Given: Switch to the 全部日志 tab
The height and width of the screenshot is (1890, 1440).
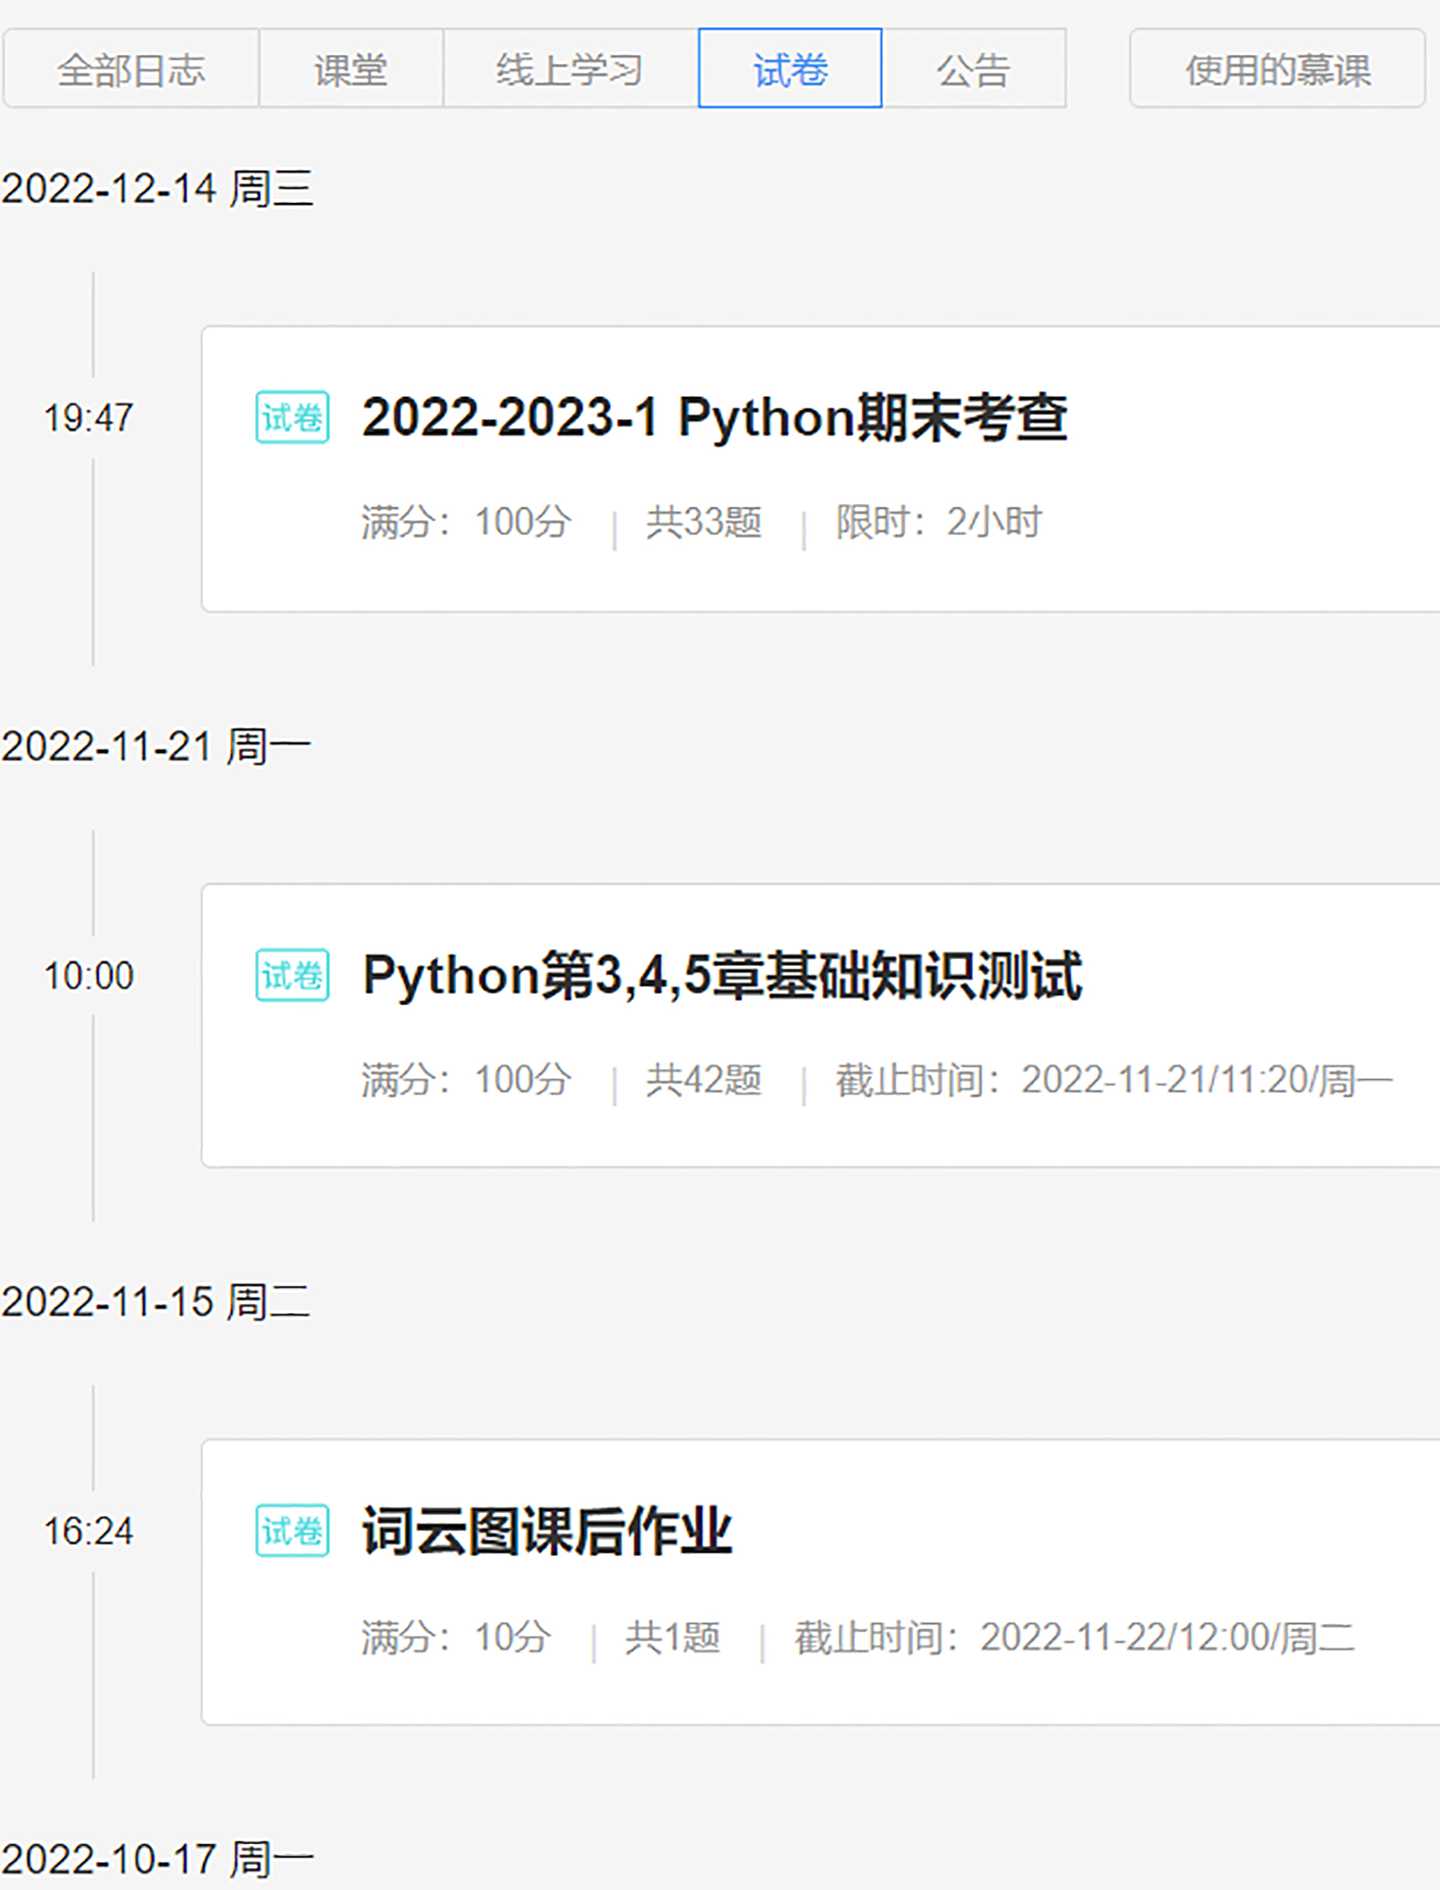Looking at the screenshot, I should coord(131,69).
